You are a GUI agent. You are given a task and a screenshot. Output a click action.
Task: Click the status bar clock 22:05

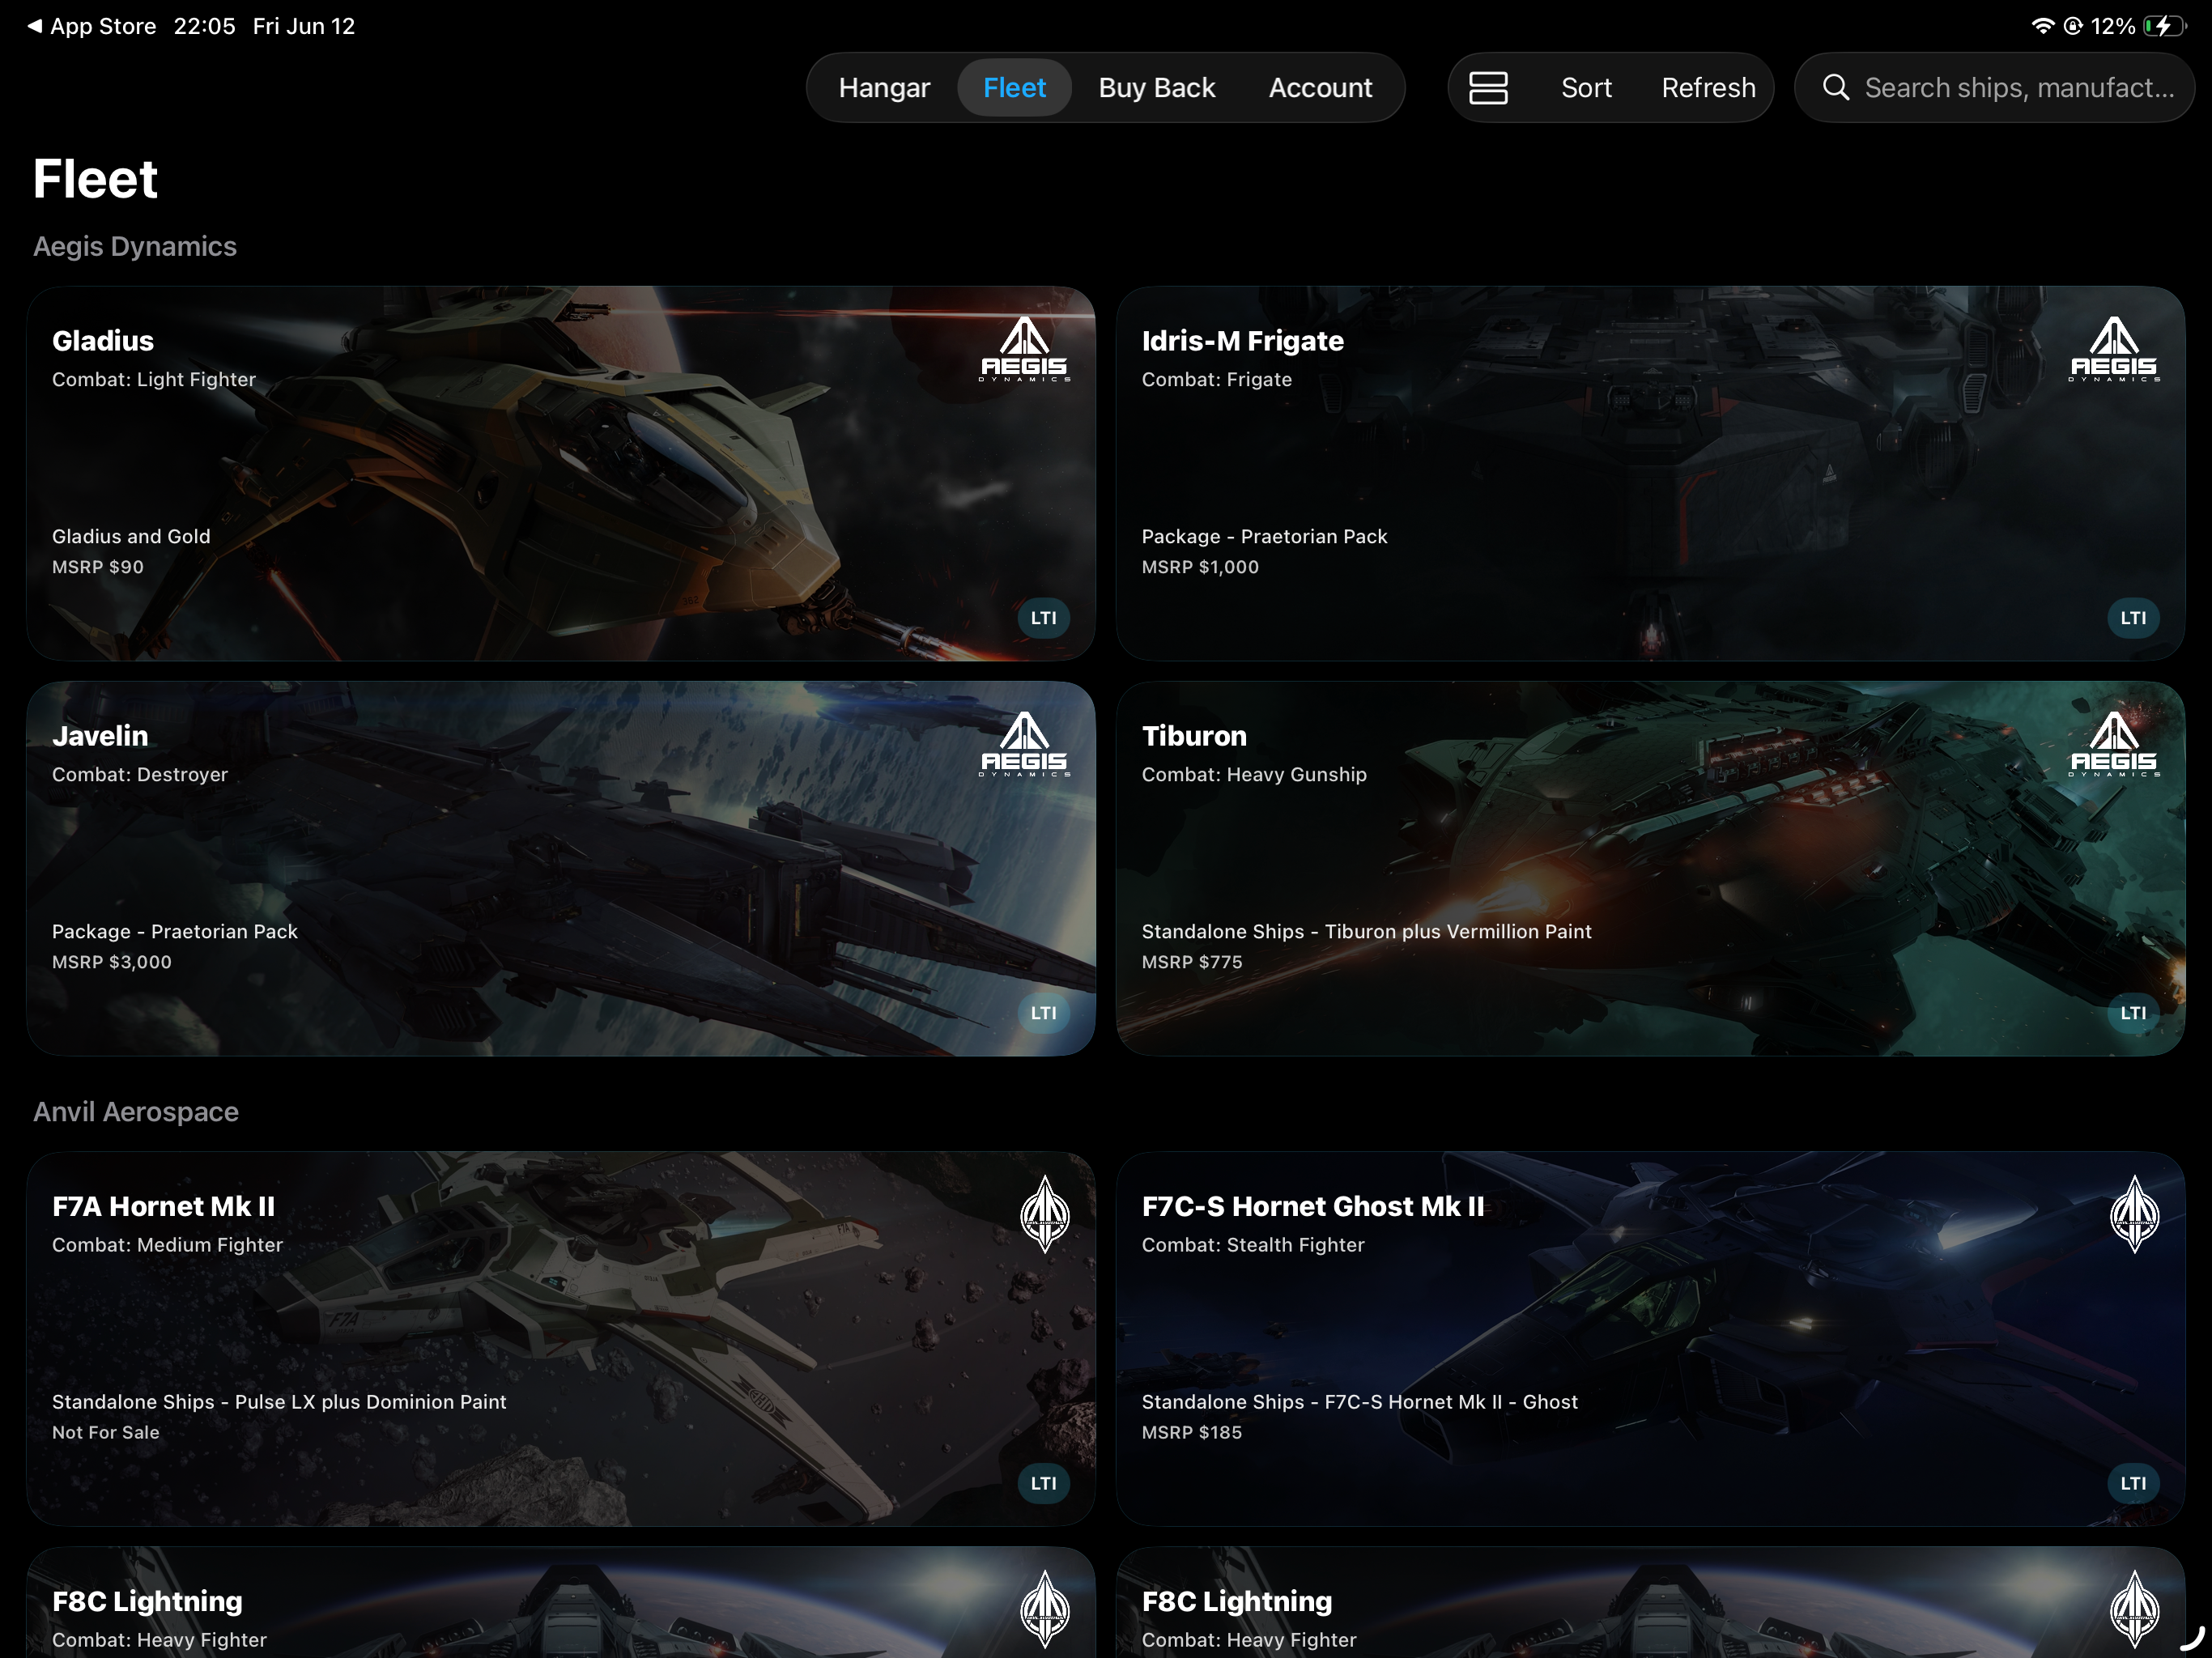click(x=204, y=26)
